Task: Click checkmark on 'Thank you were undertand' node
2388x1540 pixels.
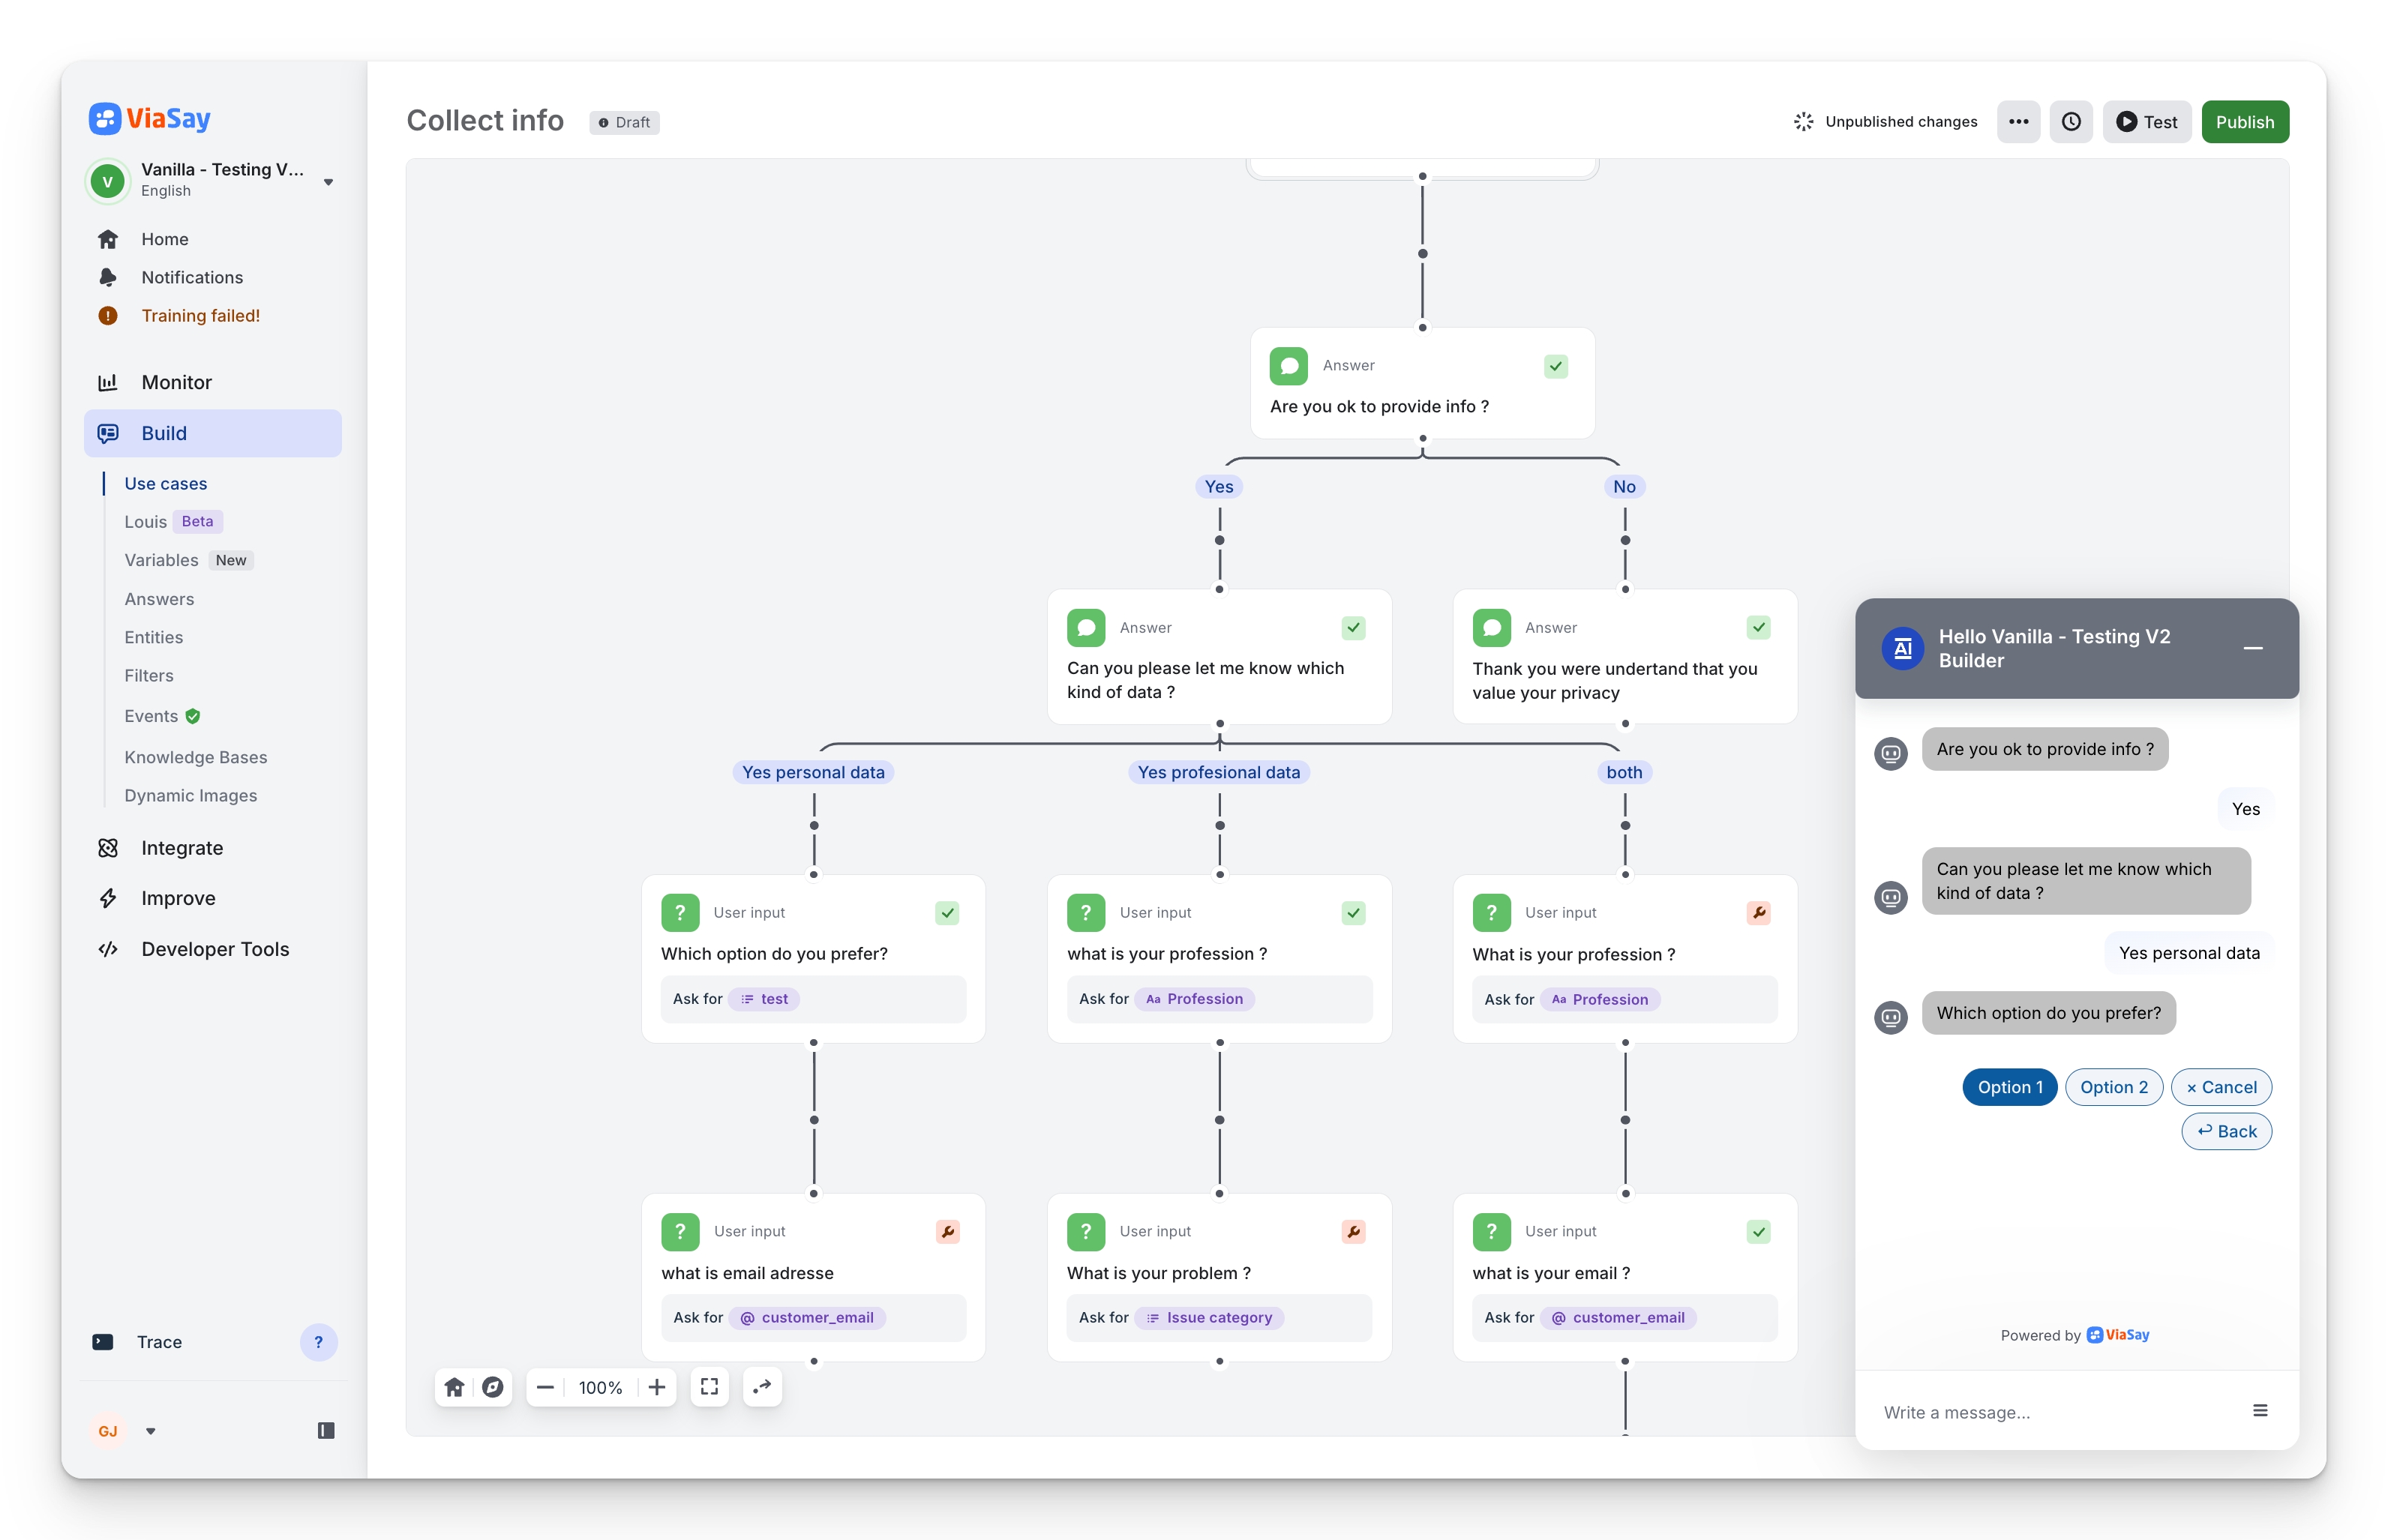Action: [1758, 628]
